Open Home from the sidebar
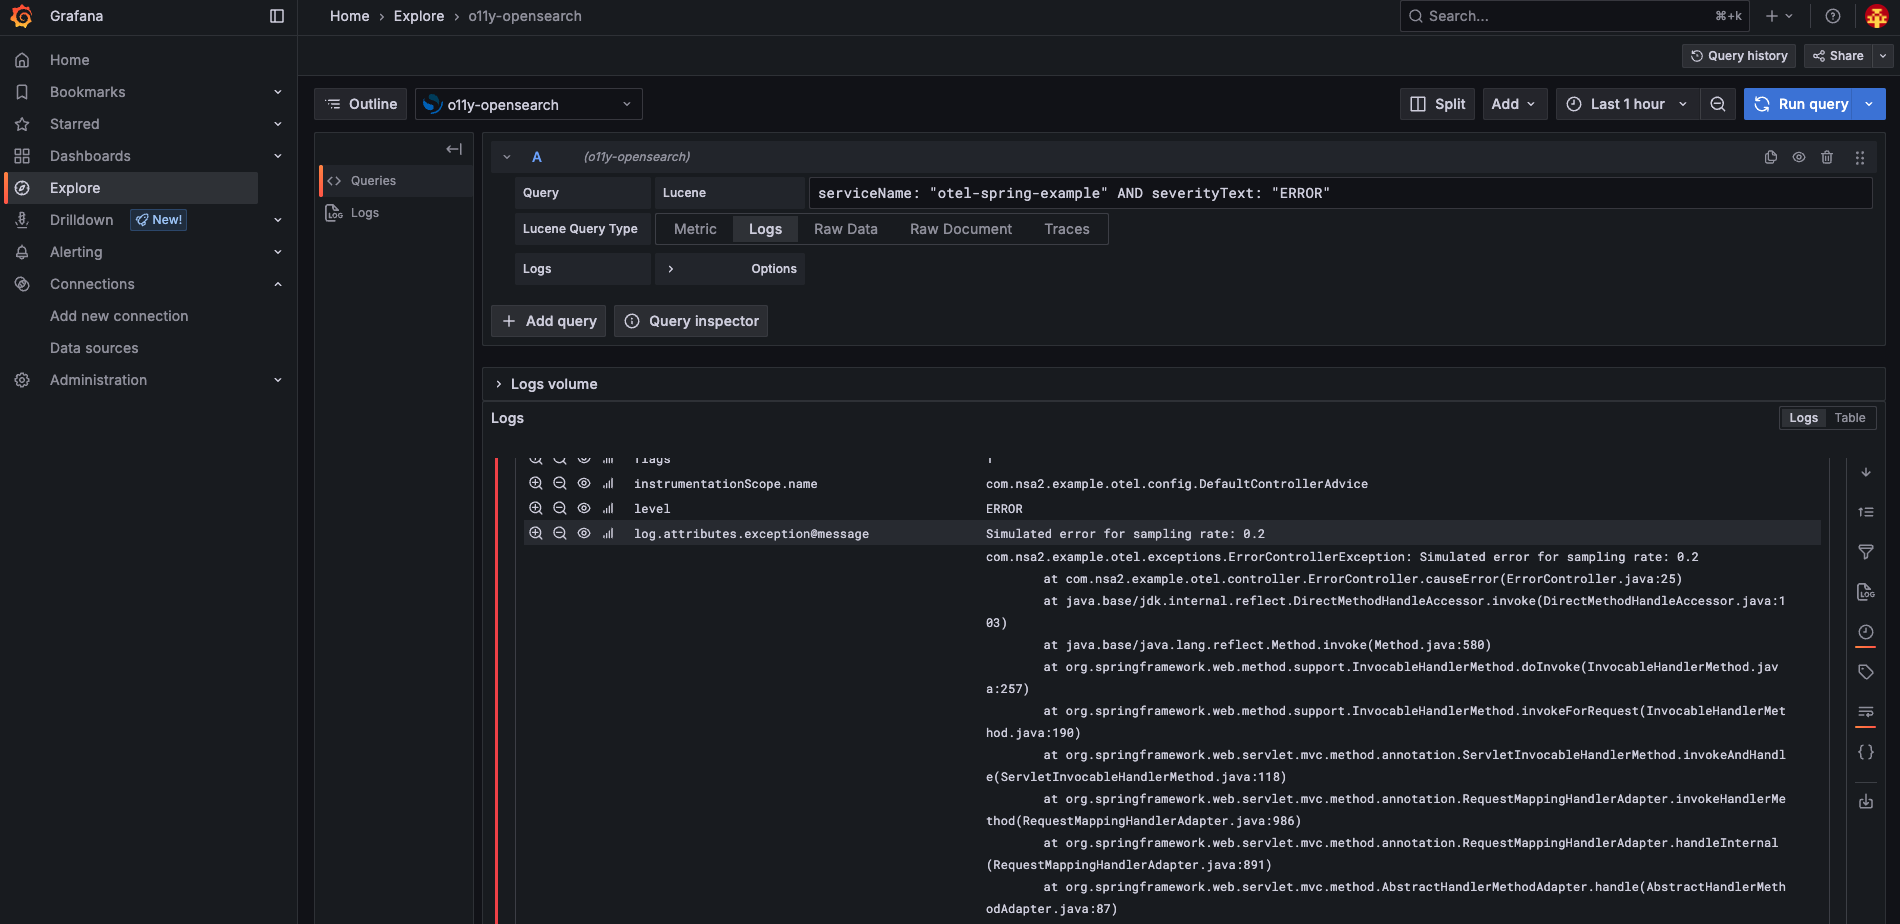Image resolution: width=1900 pixels, height=924 pixels. (70, 60)
